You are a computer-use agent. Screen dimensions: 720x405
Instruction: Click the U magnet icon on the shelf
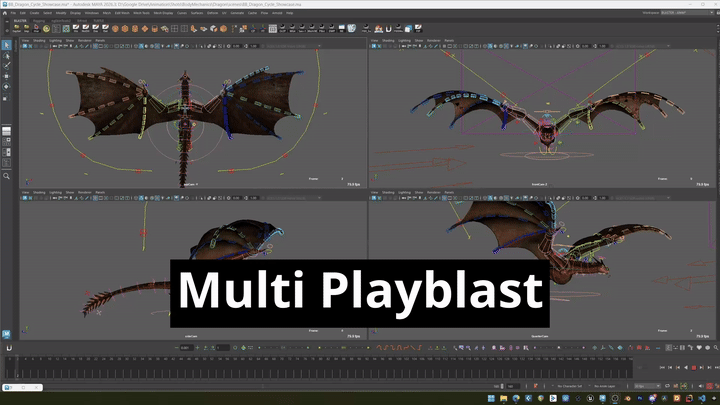(x=388, y=28)
